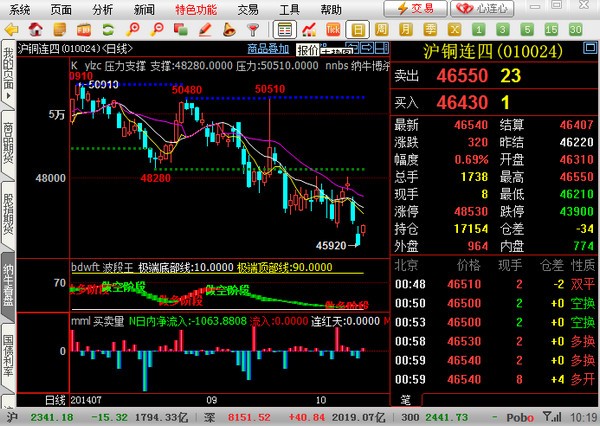Click the yellow notes stack icon

60,29
